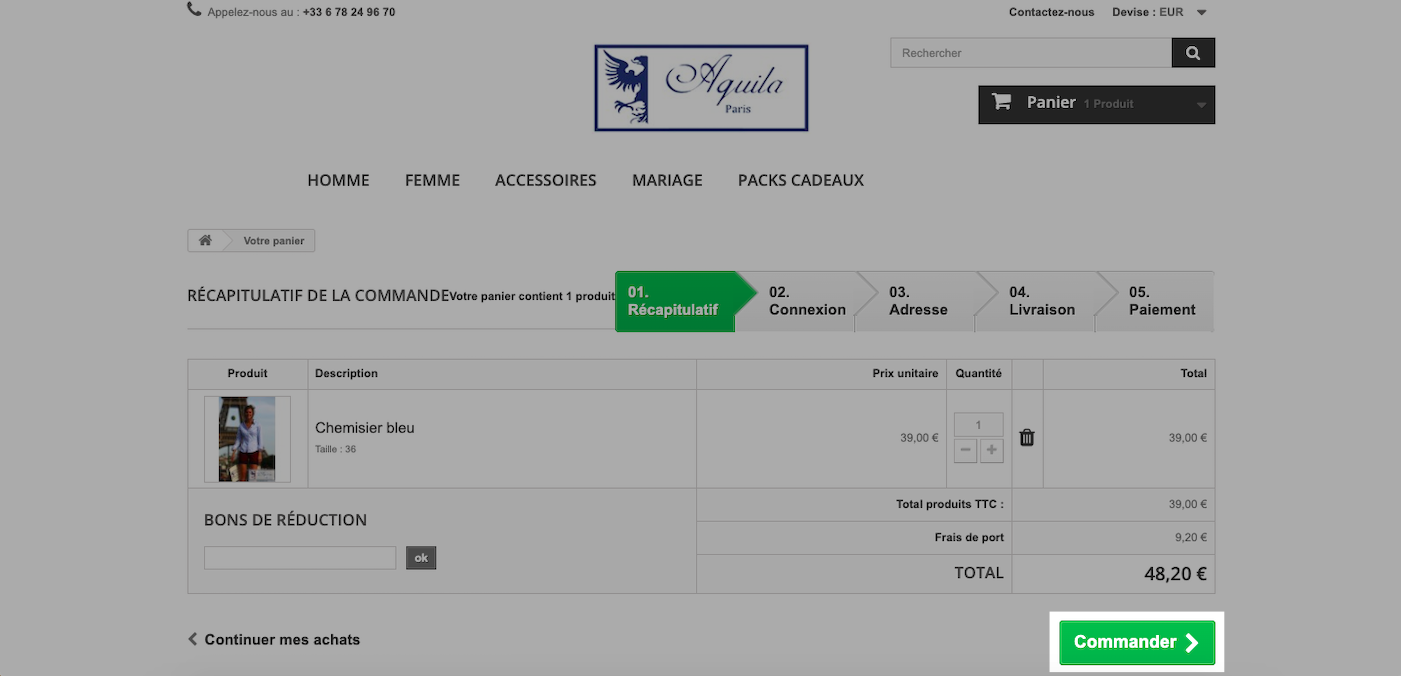The width and height of the screenshot is (1401, 676).
Task: Open the FEMME menu
Action: [x=432, y=180]
